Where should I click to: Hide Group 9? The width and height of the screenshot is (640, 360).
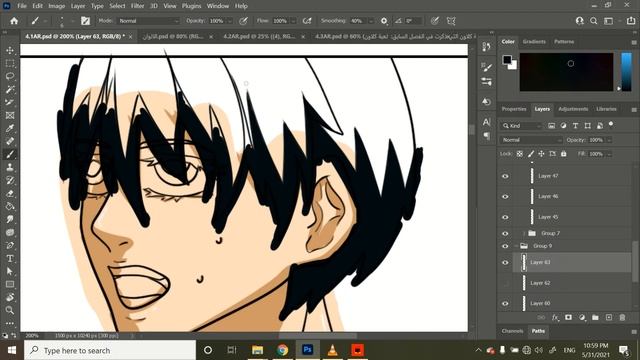coord(505,246)
